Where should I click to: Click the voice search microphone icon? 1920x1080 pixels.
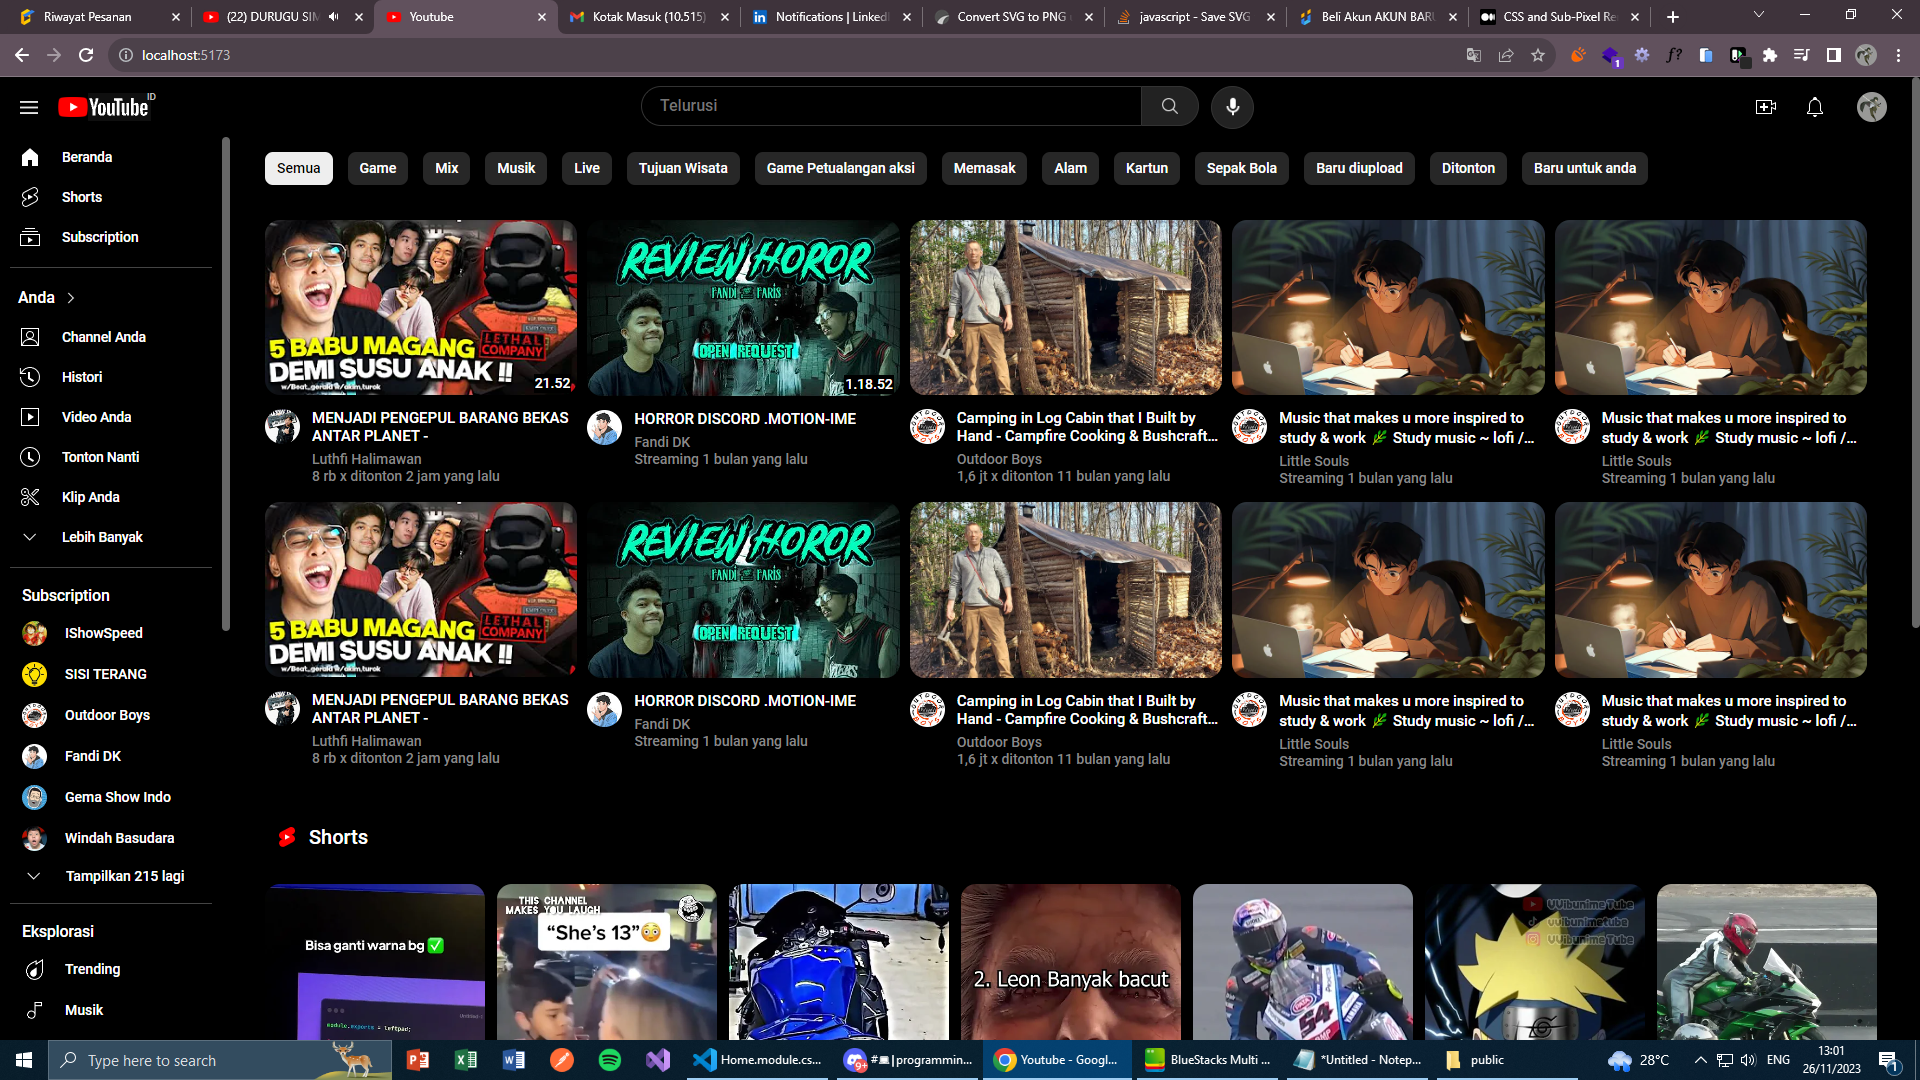pyautogui.click(x=1232, y=106)
